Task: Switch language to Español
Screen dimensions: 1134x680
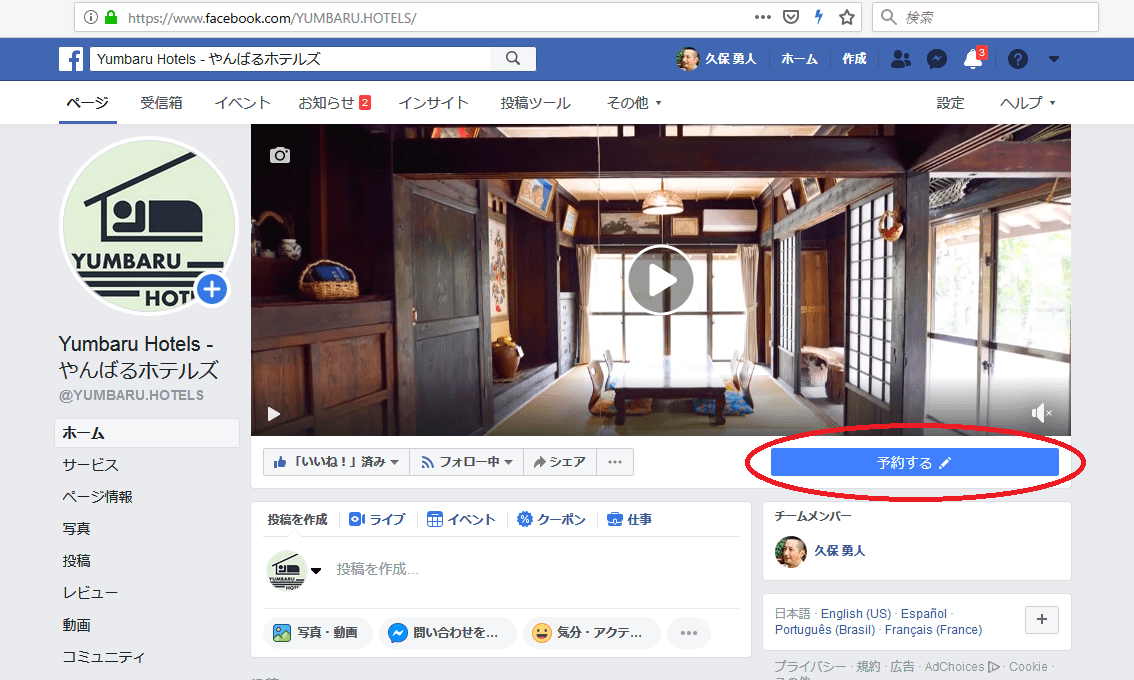Action: [x=924, y=613]
